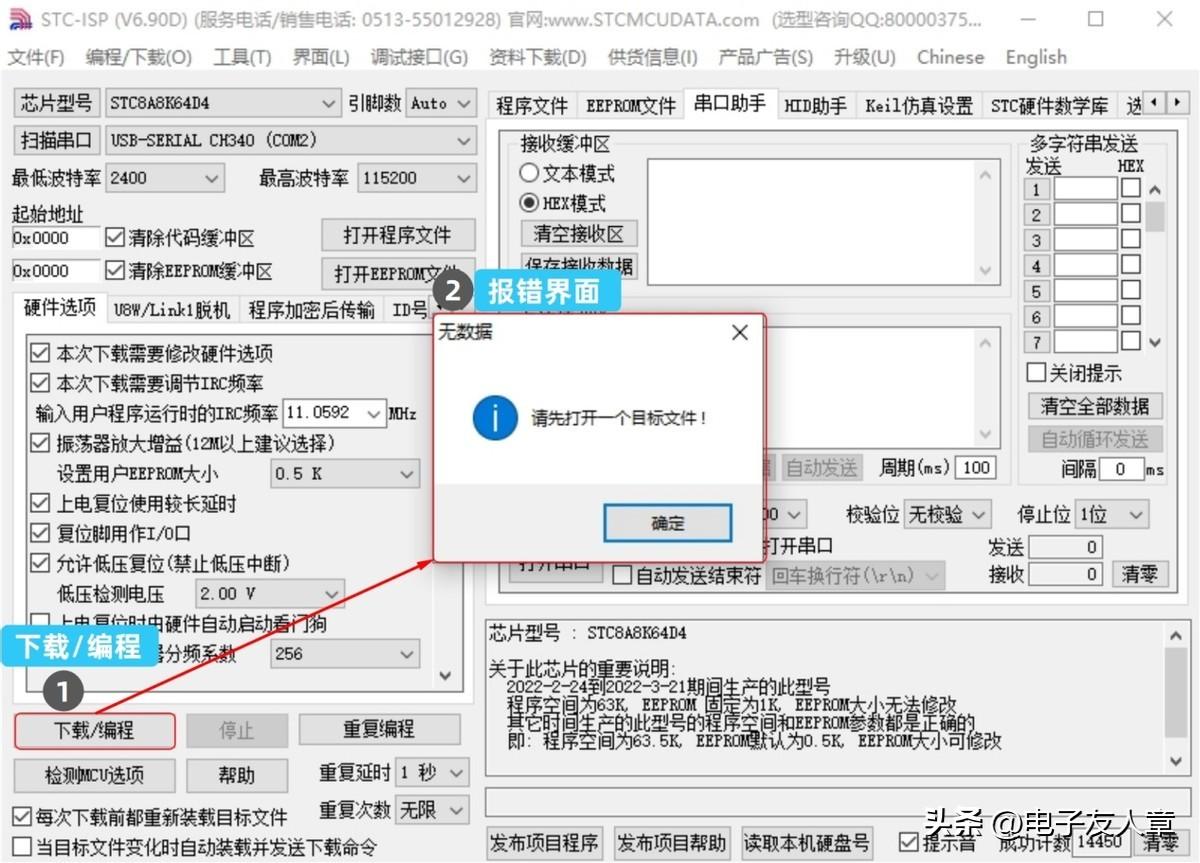Click the chip info panel scrollbar down arrow
Image resolution: width=1200 pixels, height=863 pixels.
point(1177,760)
